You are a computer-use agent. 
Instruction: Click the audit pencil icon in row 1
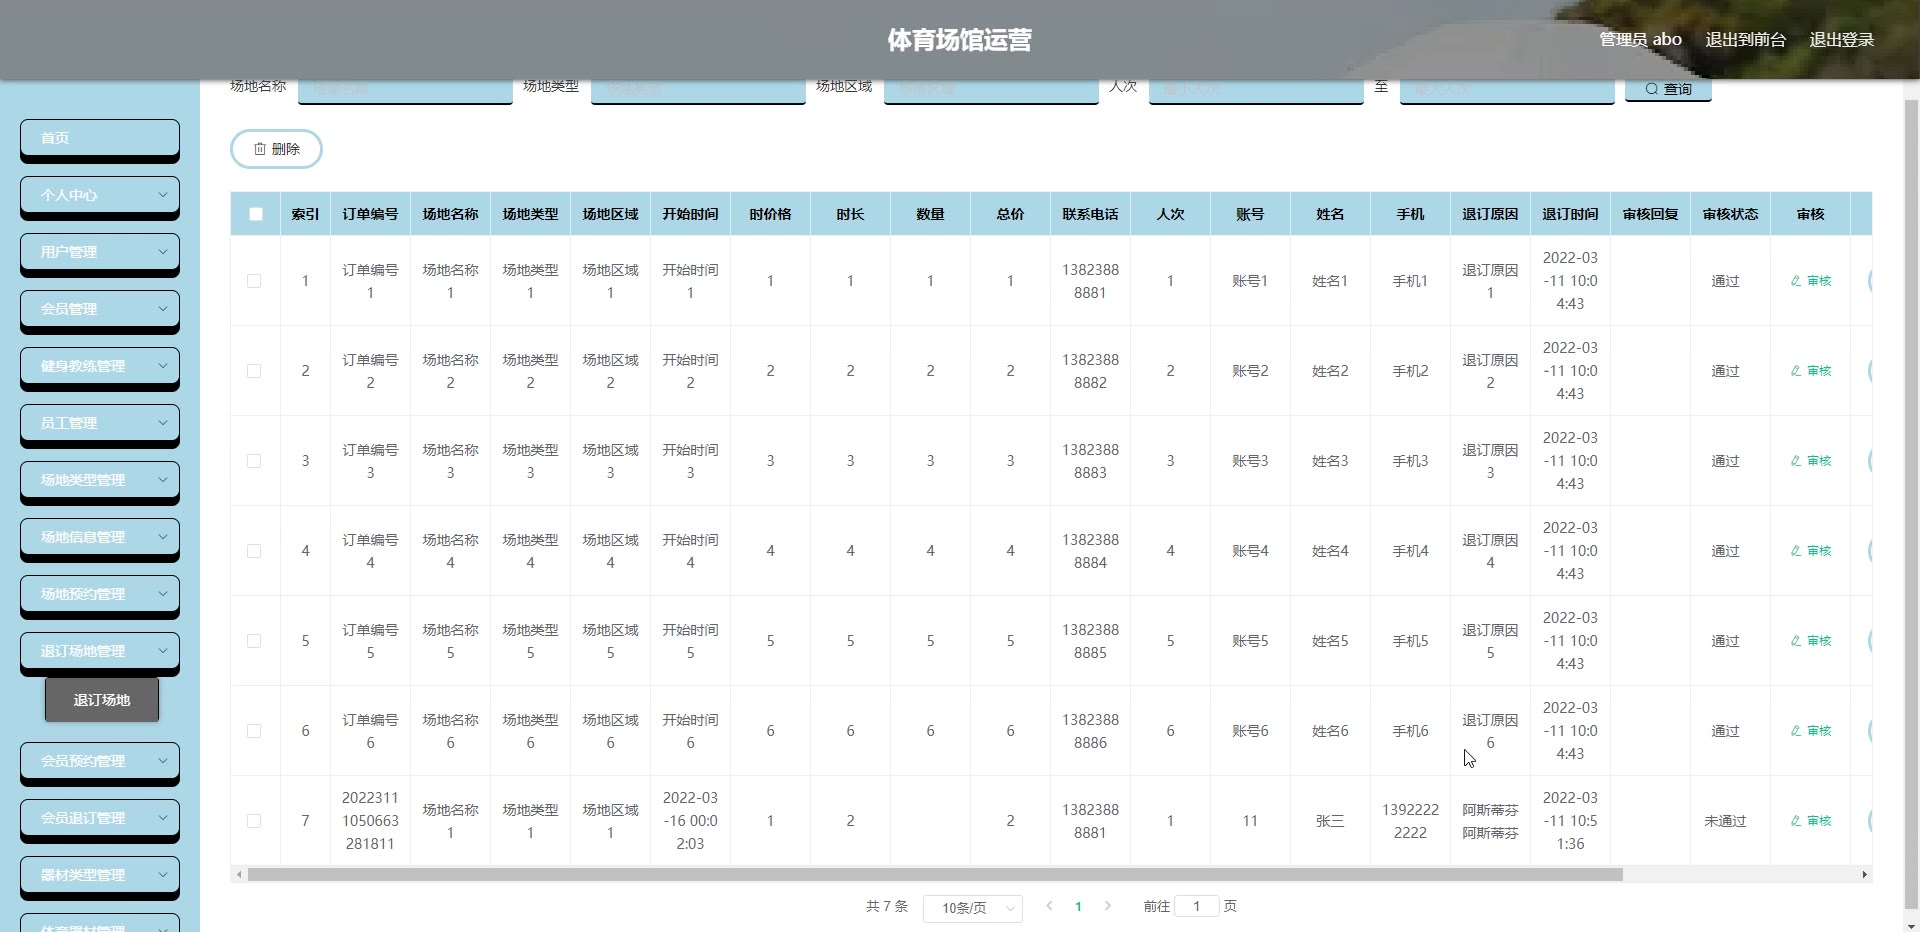pos(1796,281)
